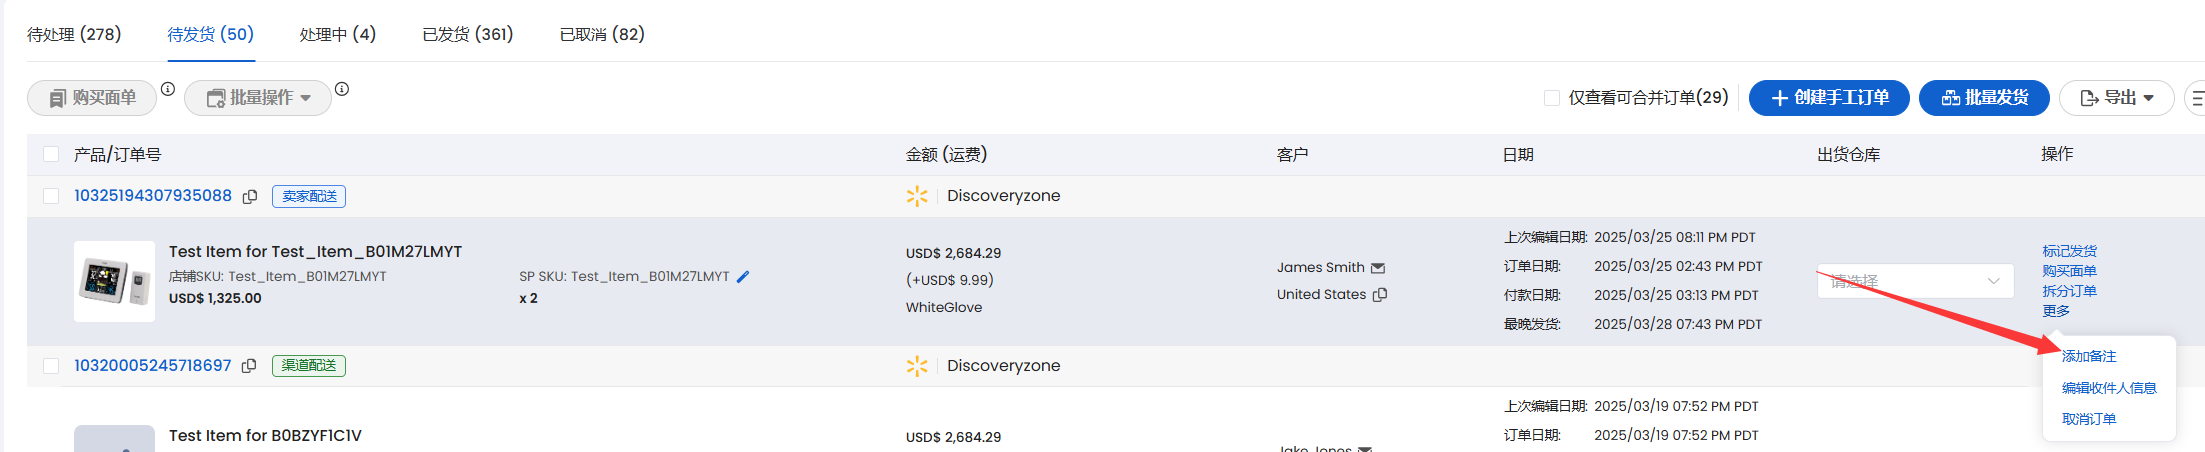
Task: Switch to 待处理 (278) tab
Action: pyautogui.click(x=74, y=34)
